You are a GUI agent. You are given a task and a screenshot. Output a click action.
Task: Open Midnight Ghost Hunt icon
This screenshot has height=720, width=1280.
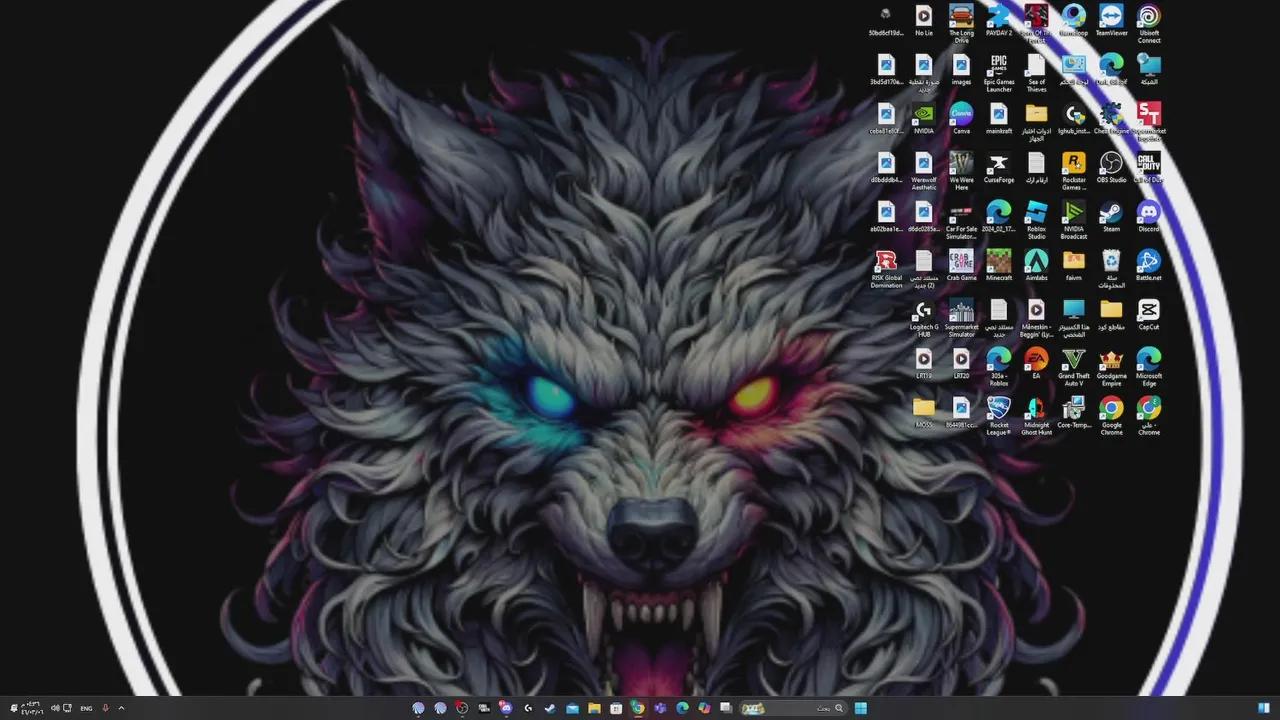pos(1036,416)
